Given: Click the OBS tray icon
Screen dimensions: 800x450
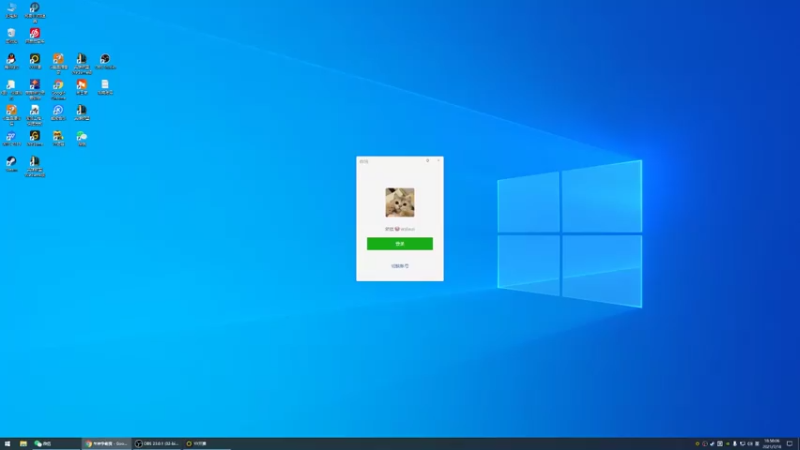Looking at the screenshot, I should coord(705,444).
